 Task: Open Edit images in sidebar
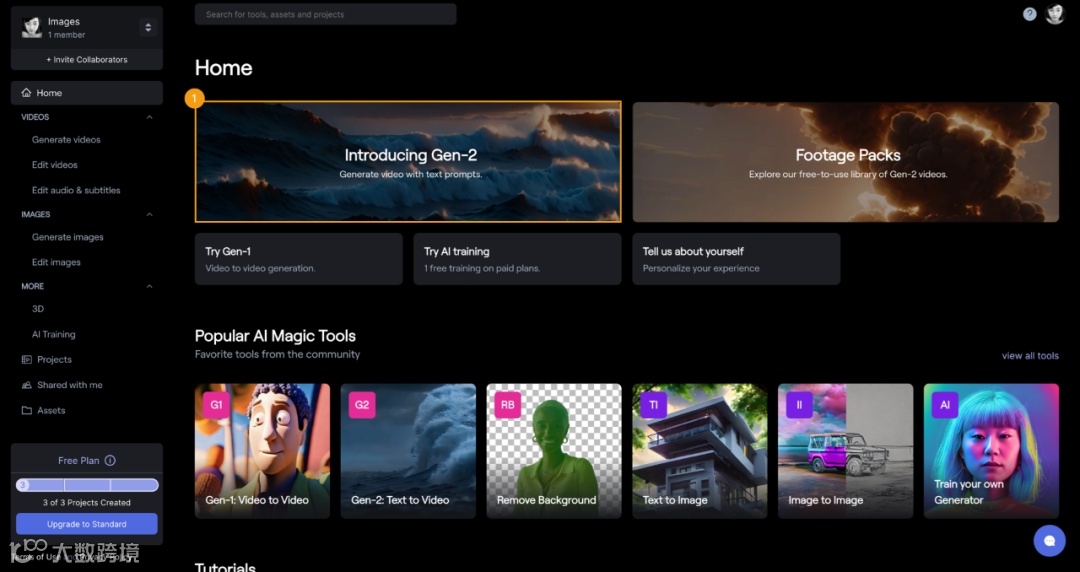tap(56, 263)
